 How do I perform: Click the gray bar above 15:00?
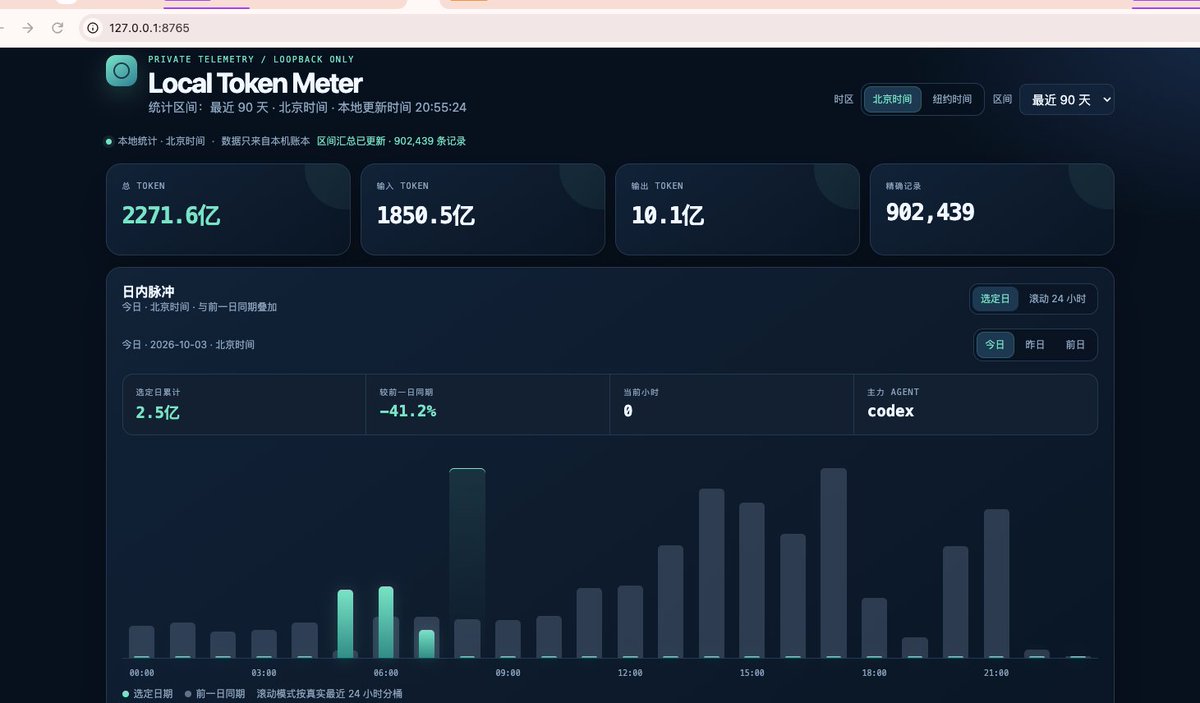pos(752,580)
